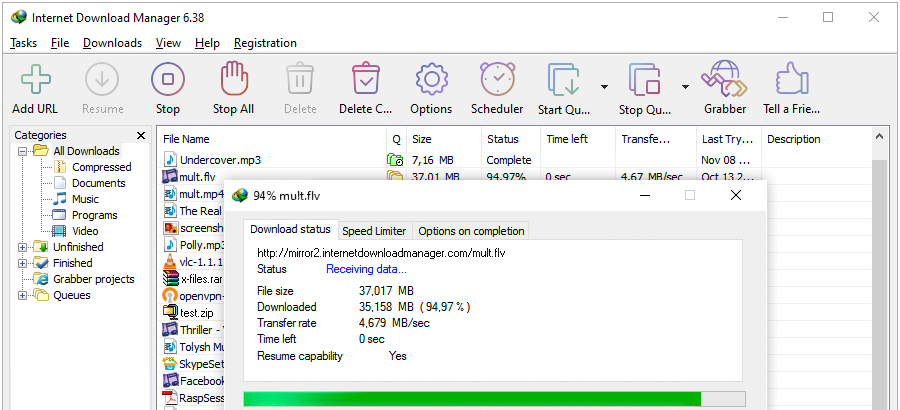Select the Programs category
Image resolution: width=900 pixels, height=410 pixels.
point(95,215)
